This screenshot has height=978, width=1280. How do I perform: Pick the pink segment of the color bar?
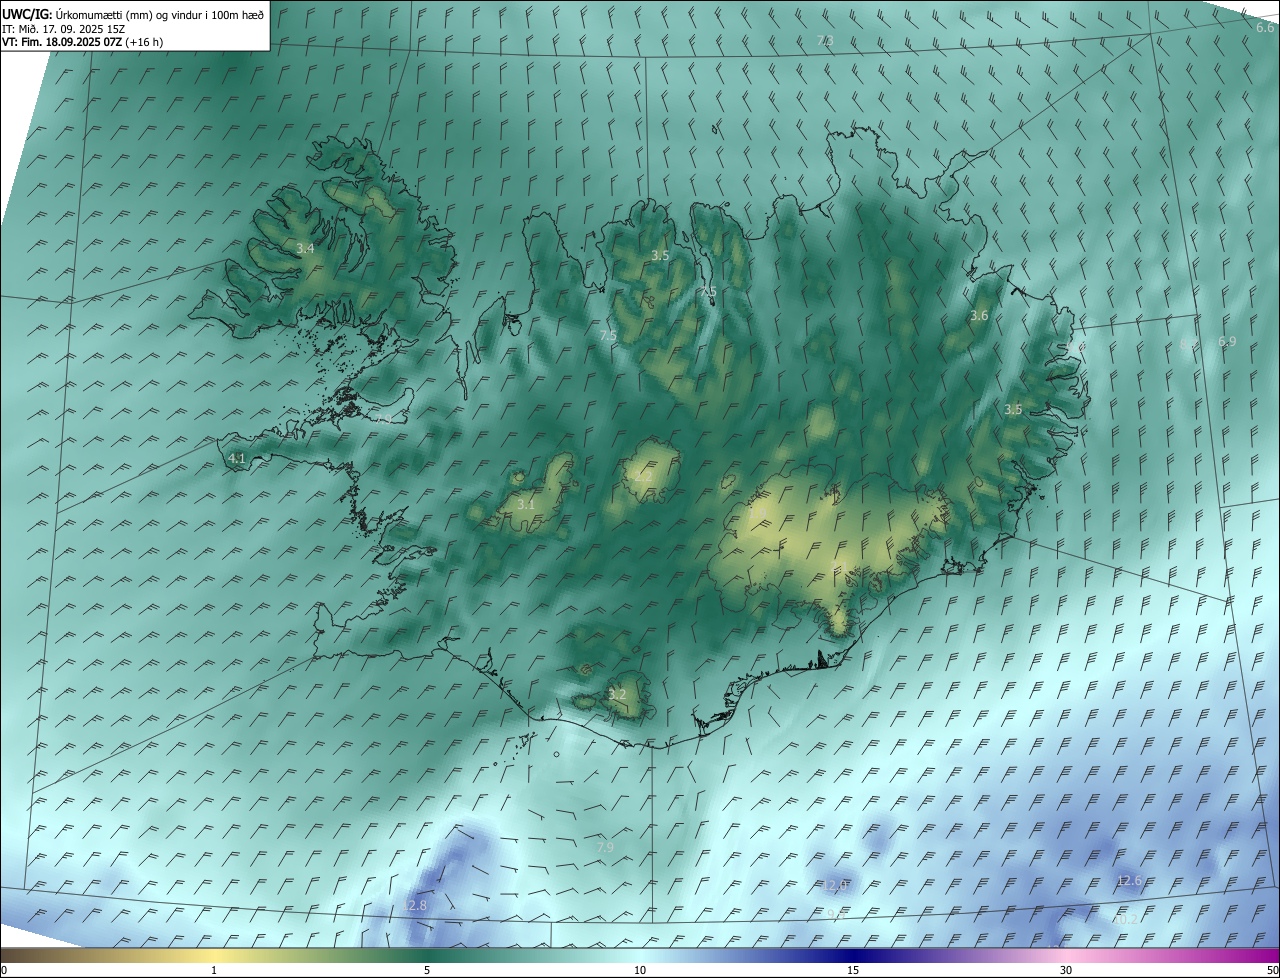pos(1066,956)
